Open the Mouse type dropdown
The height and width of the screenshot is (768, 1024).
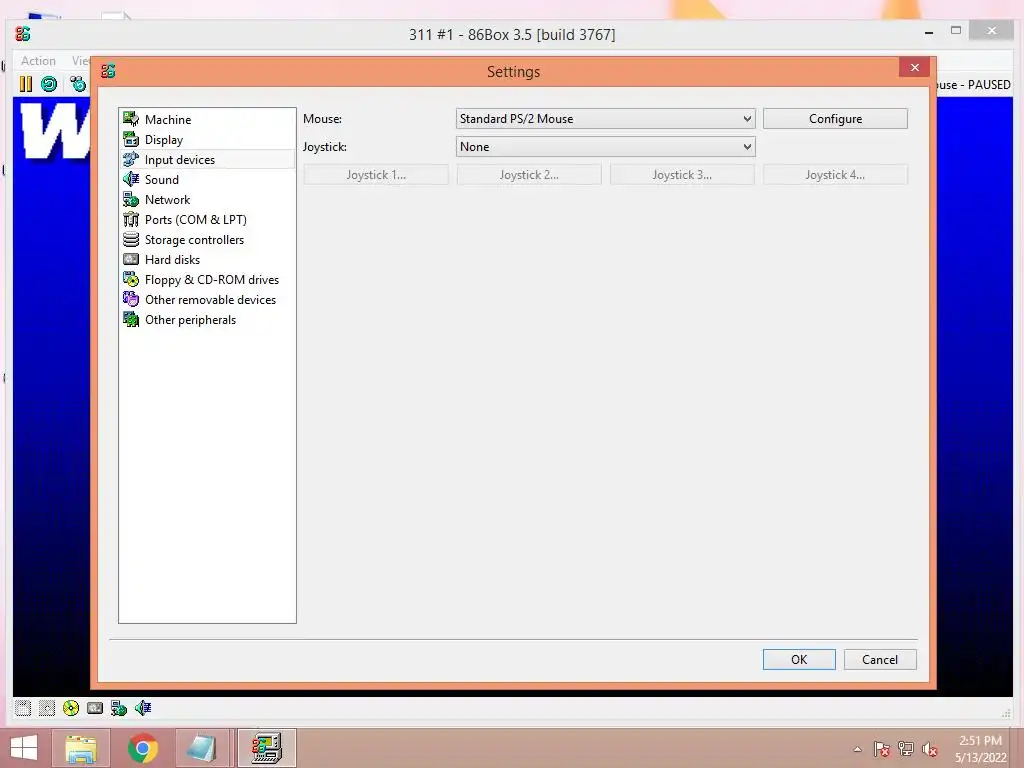[605, 119]
